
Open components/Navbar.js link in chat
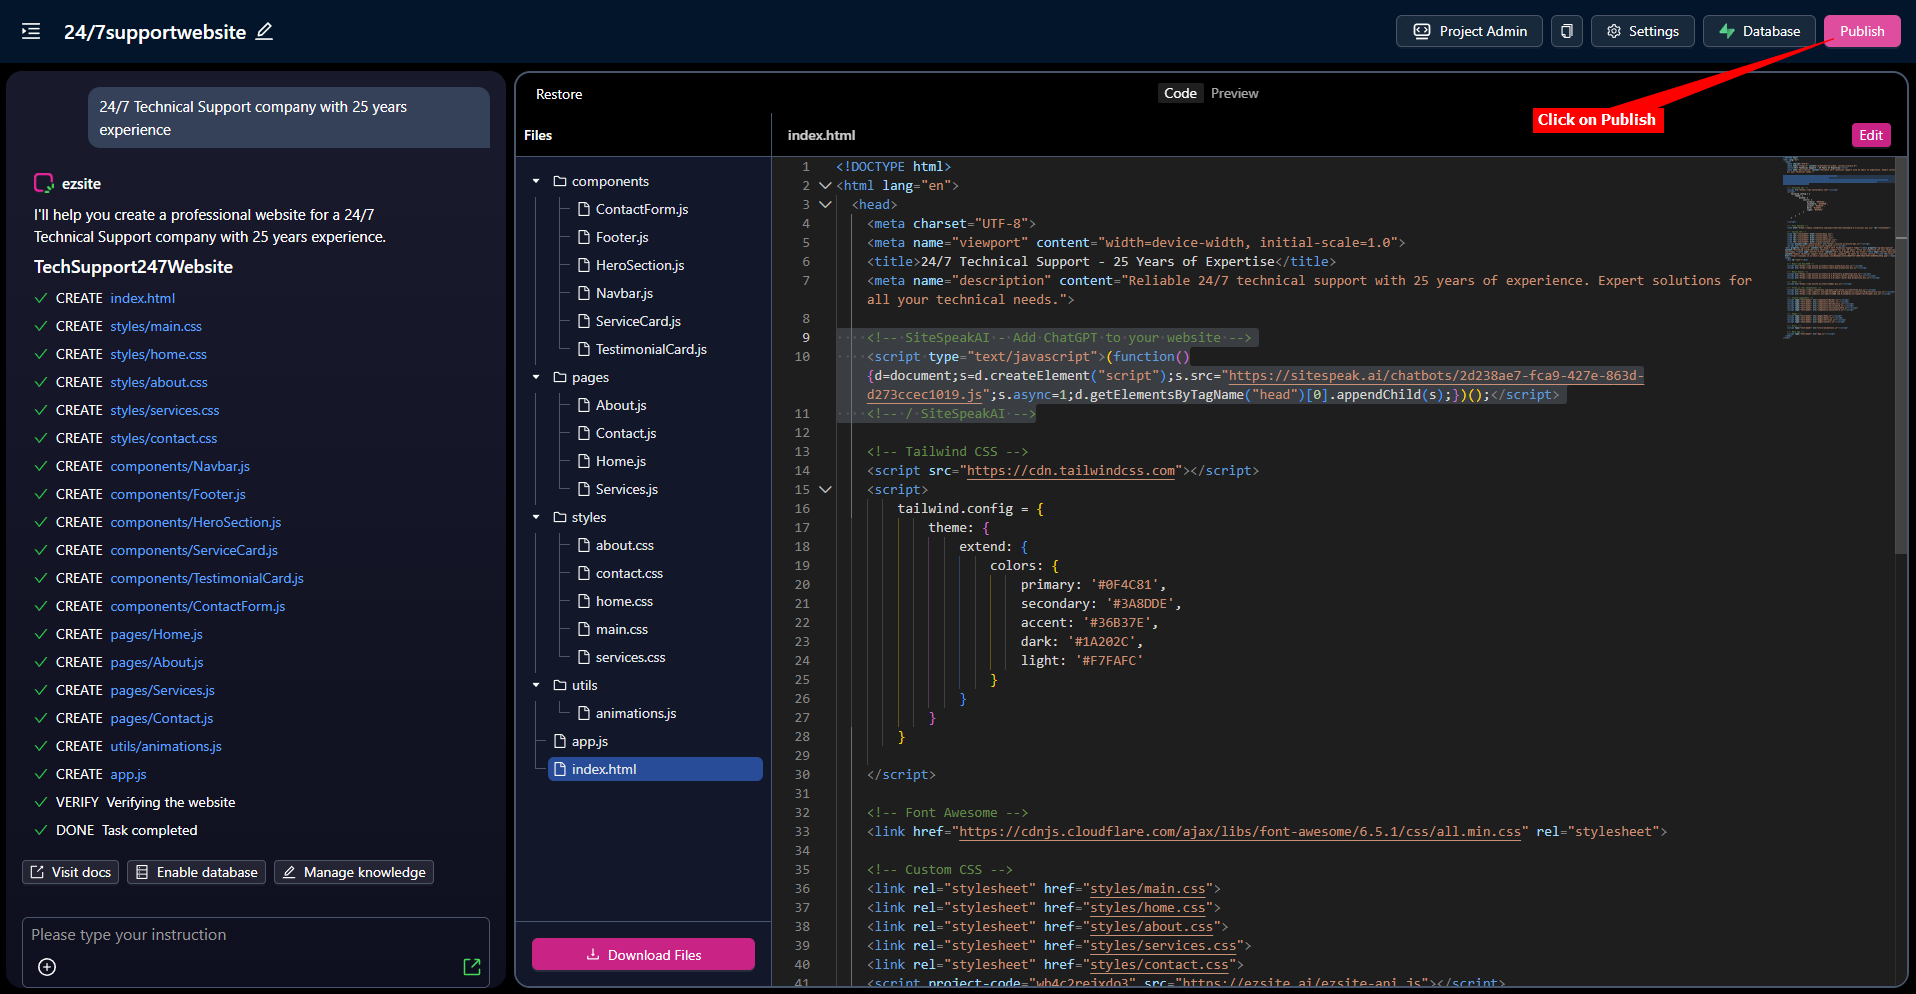(180, 466)
